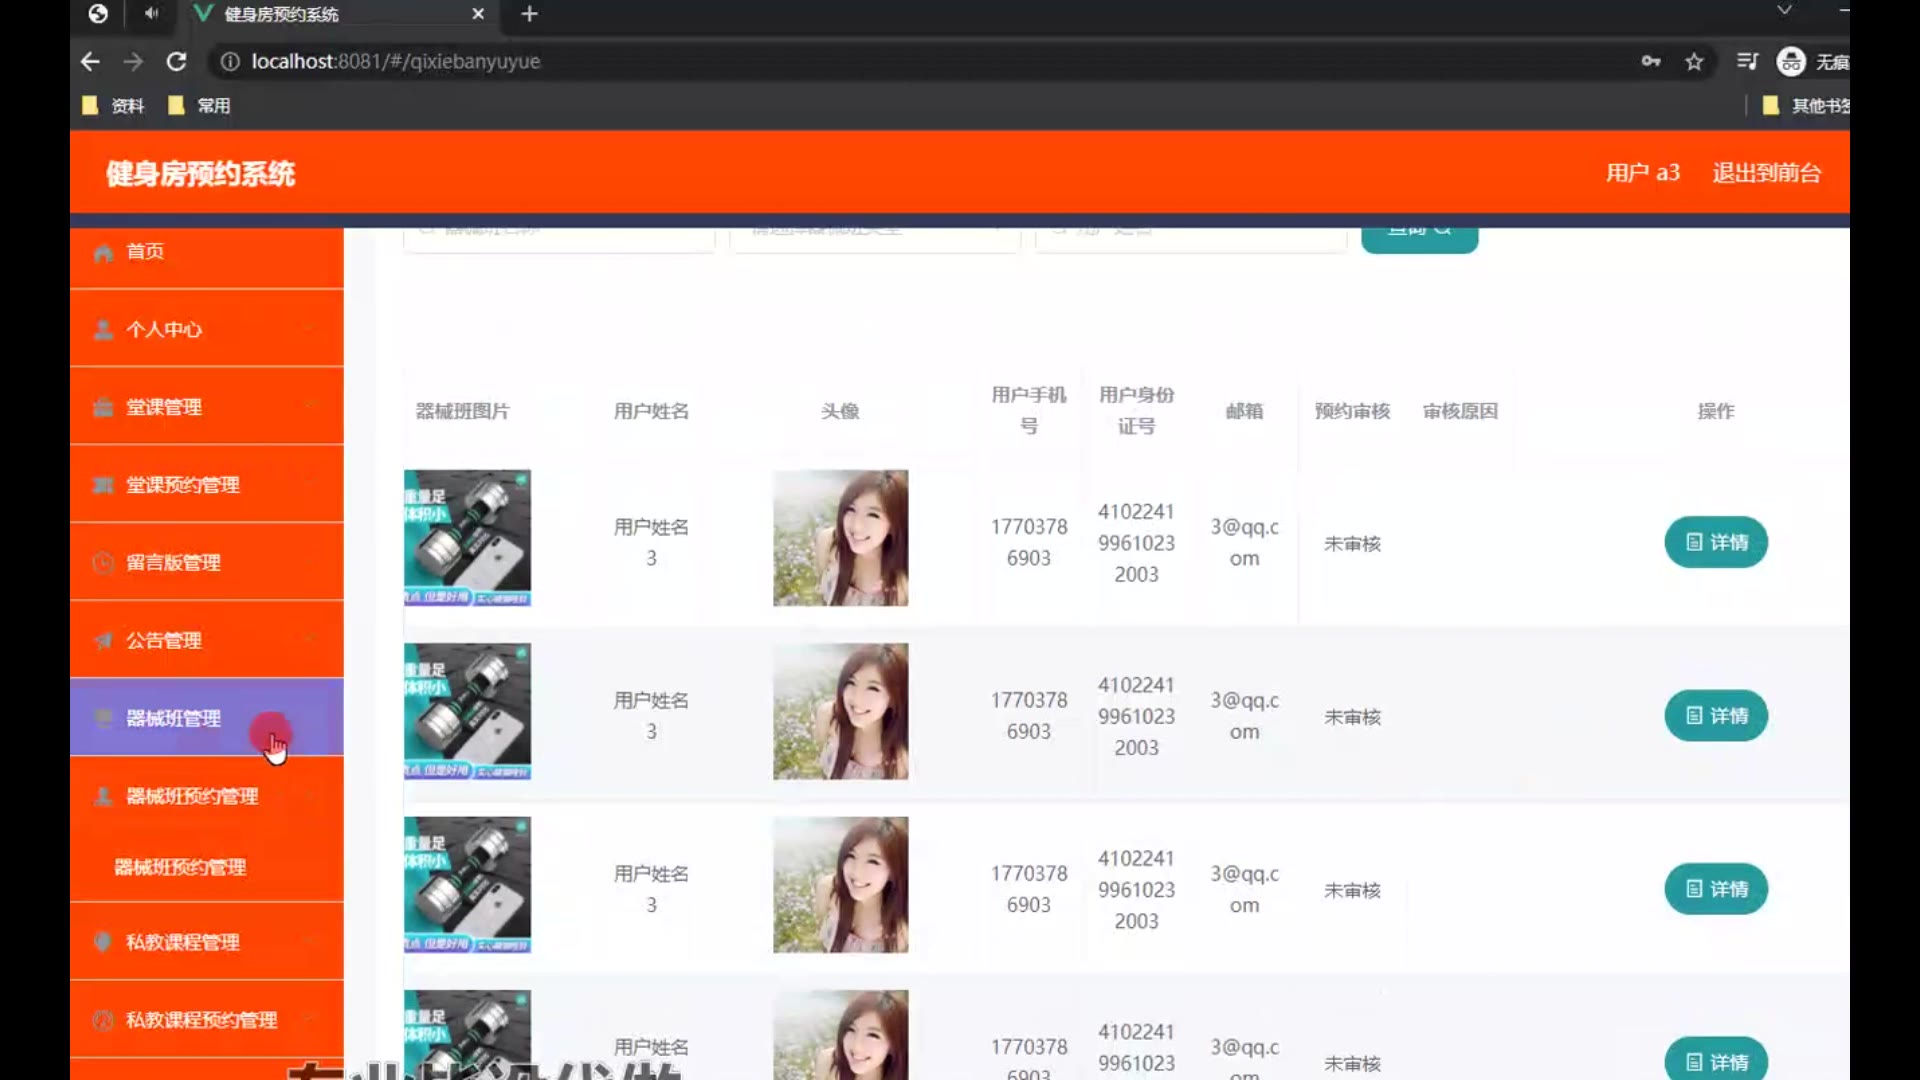The image size is (1920, 1080).
Task: Click the megaphone icon beside 公告管理
Action: pos(103,640)
